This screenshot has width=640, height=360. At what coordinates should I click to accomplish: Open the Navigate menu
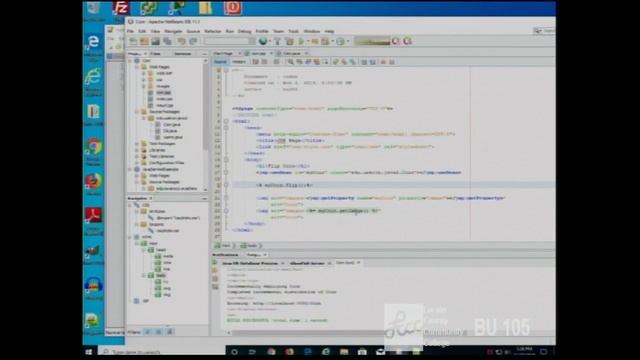pyautogui.click(x=173, y=31)
